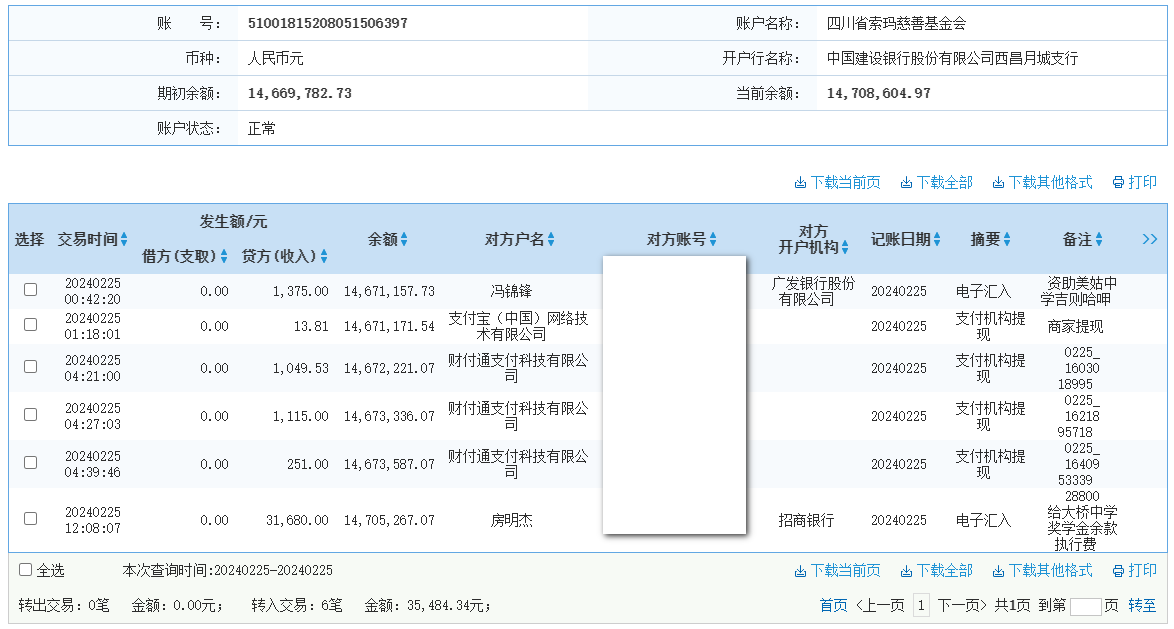This screenshot has height=629, width=1174.
Task: Click amount 13.81 cell
Action: (x=311, y=326)
